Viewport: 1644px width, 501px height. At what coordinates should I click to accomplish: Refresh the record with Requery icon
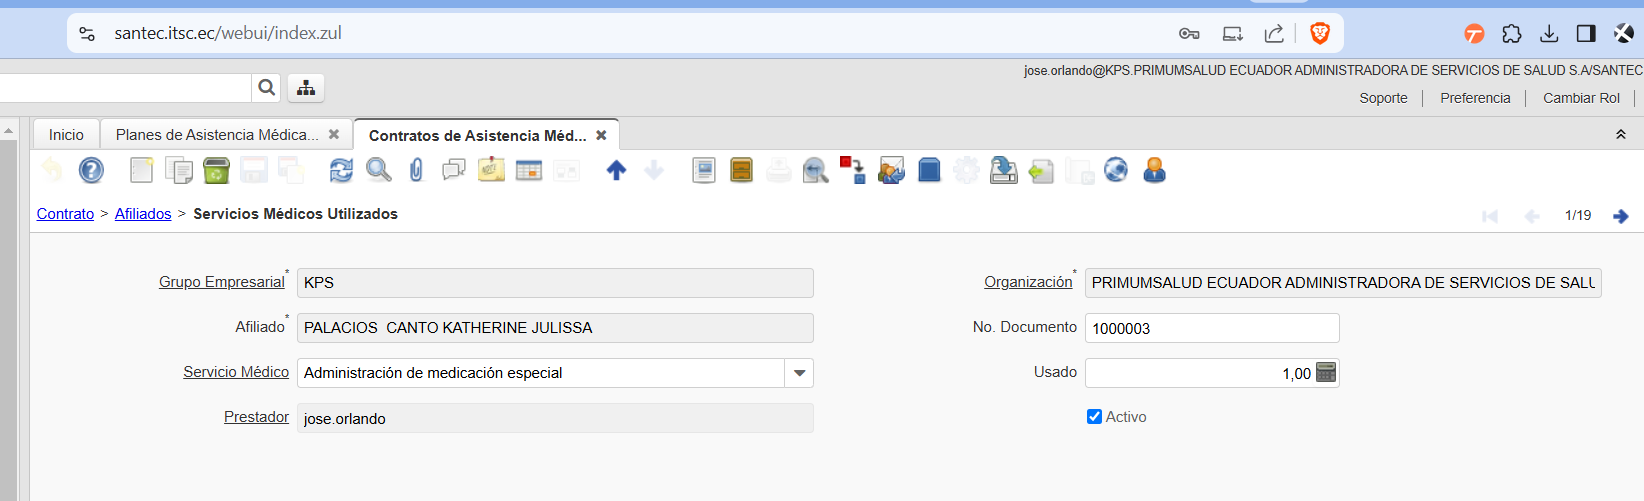[341, 171]
